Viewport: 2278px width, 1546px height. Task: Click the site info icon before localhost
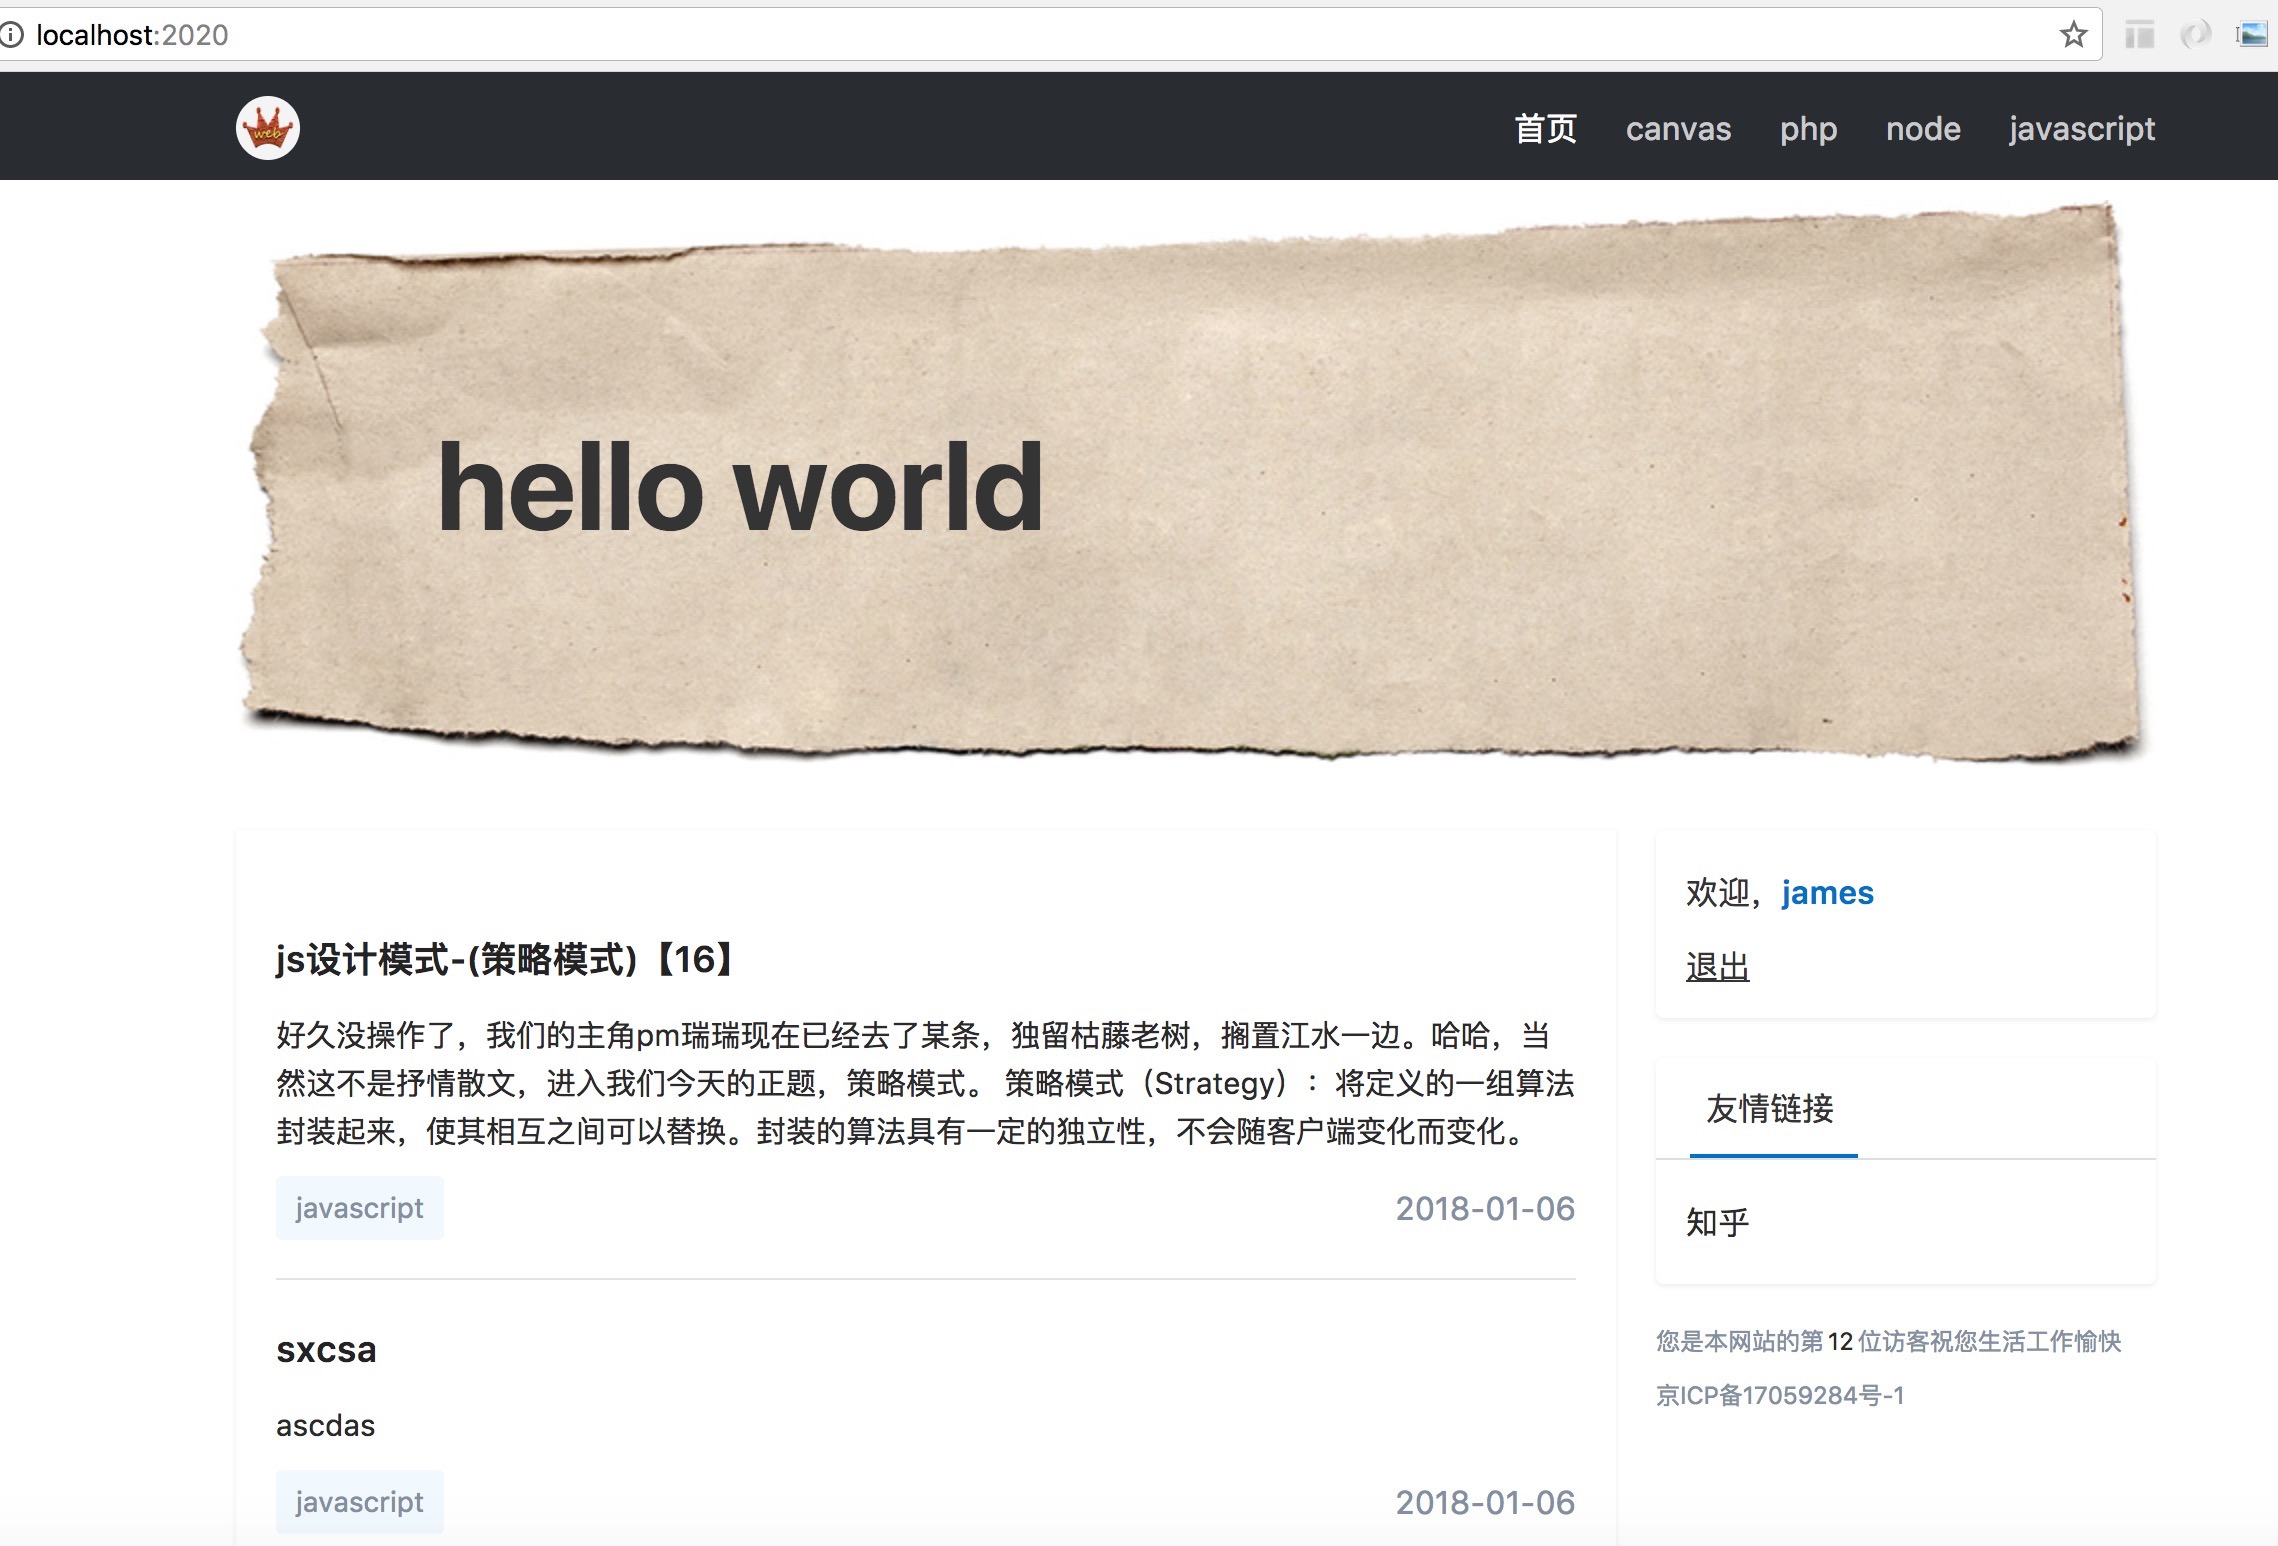[12, 35]
